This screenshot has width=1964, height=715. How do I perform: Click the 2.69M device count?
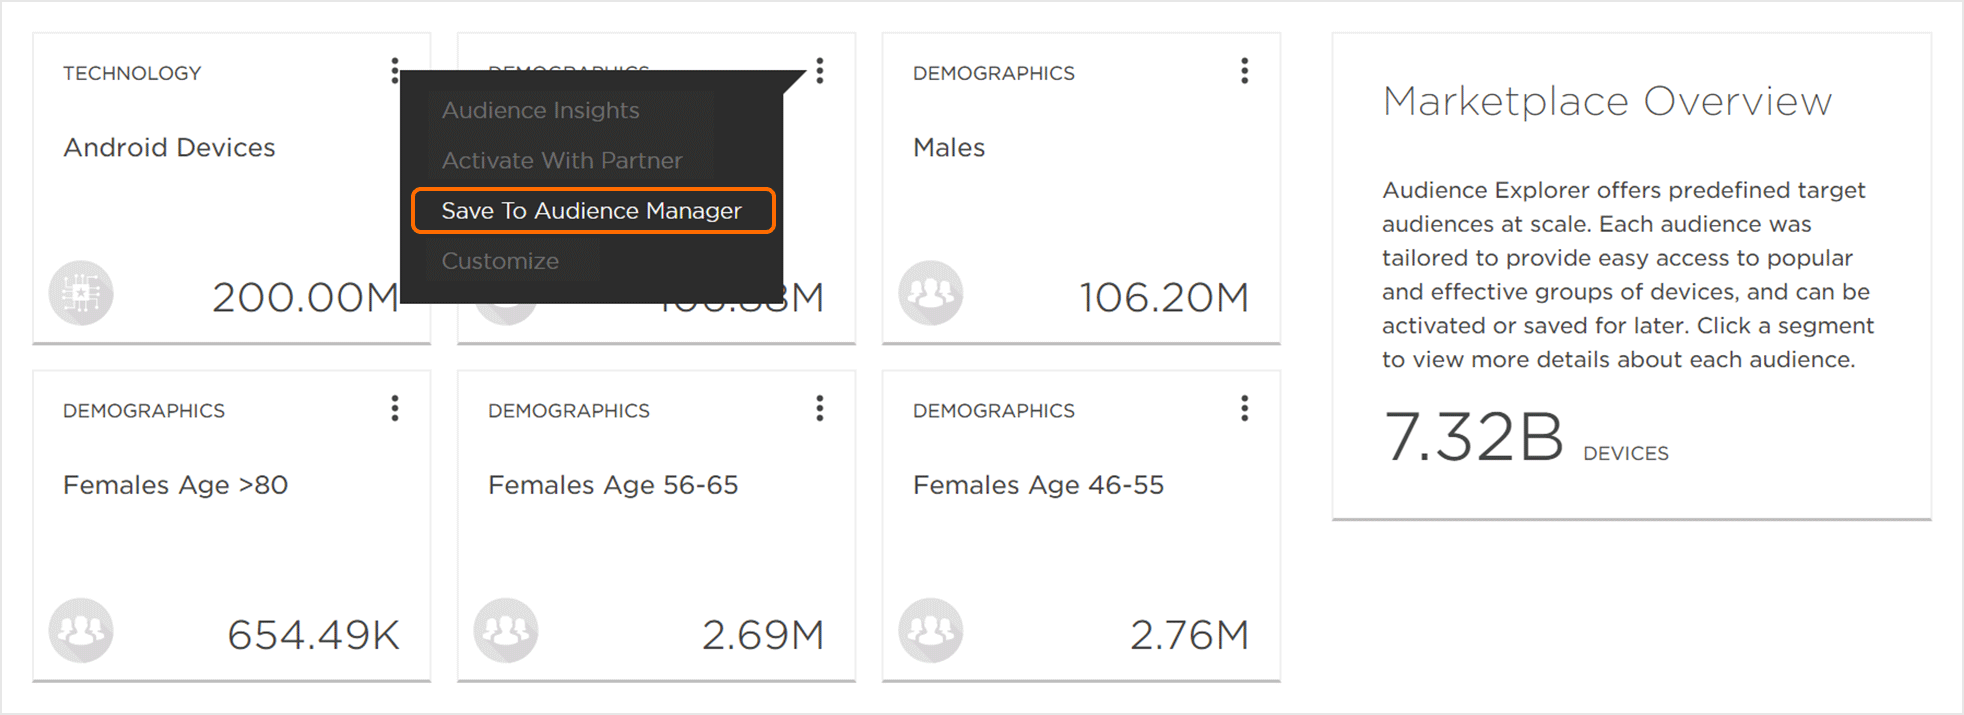[x=763, y=634]
